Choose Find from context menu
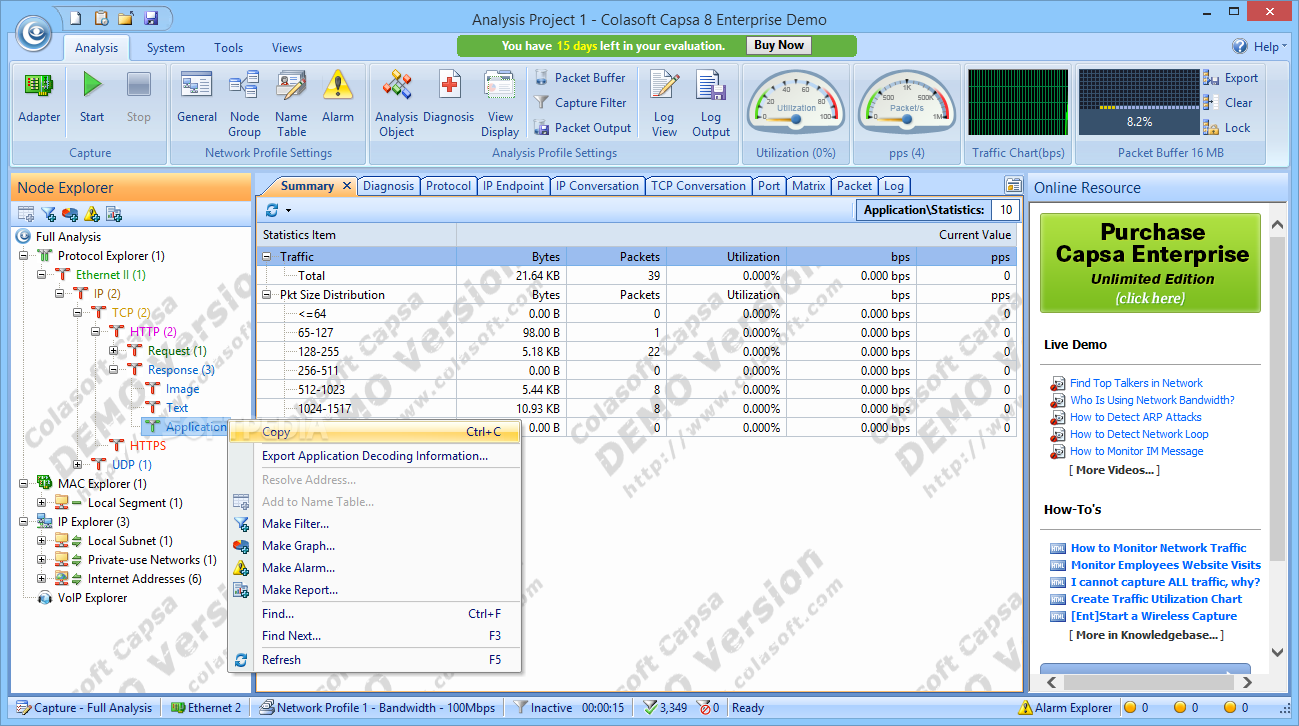The image size is (1299, 726). pos(375,614)
